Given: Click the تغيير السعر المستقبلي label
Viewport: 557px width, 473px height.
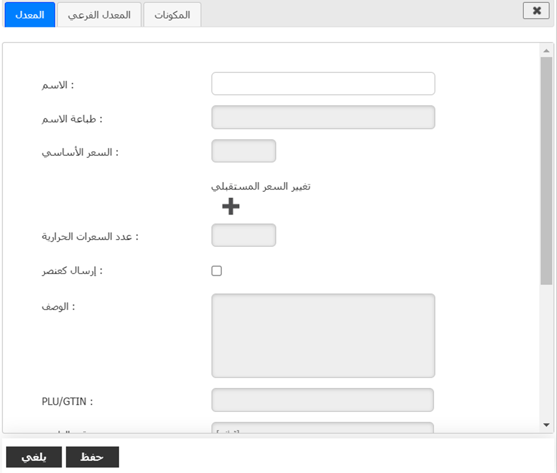Looking at the screenshot, I should click(261, 187).
